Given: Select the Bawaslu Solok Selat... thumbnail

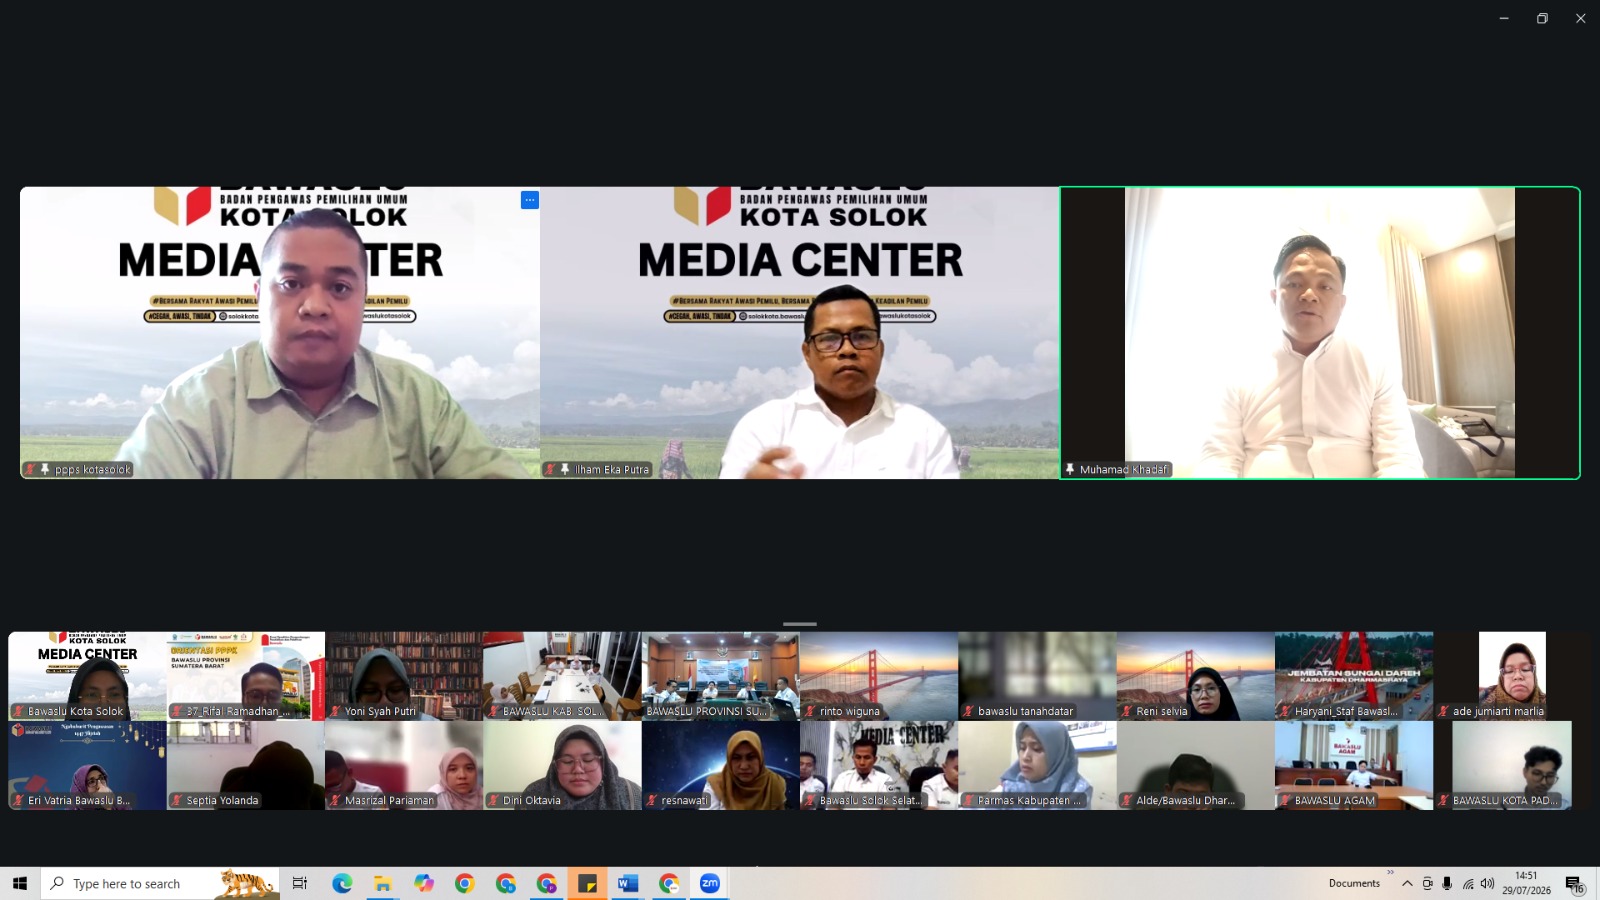Looking at the screenshot, I should pyautogui.click(x=879, y=766).
